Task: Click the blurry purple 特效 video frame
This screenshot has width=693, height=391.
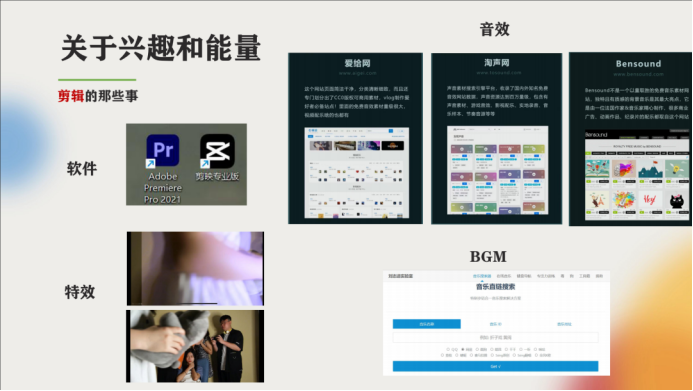Action: point(195,269)
